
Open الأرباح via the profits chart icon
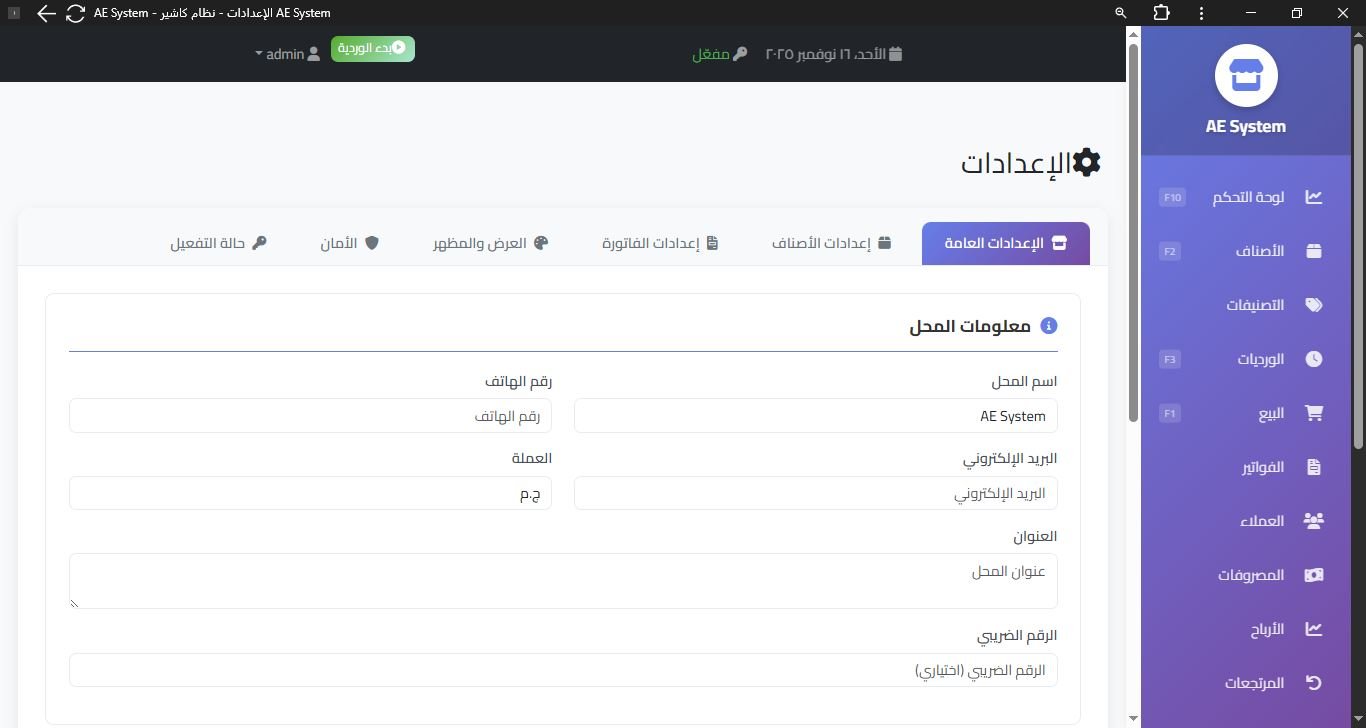[x=1313, y=629]
